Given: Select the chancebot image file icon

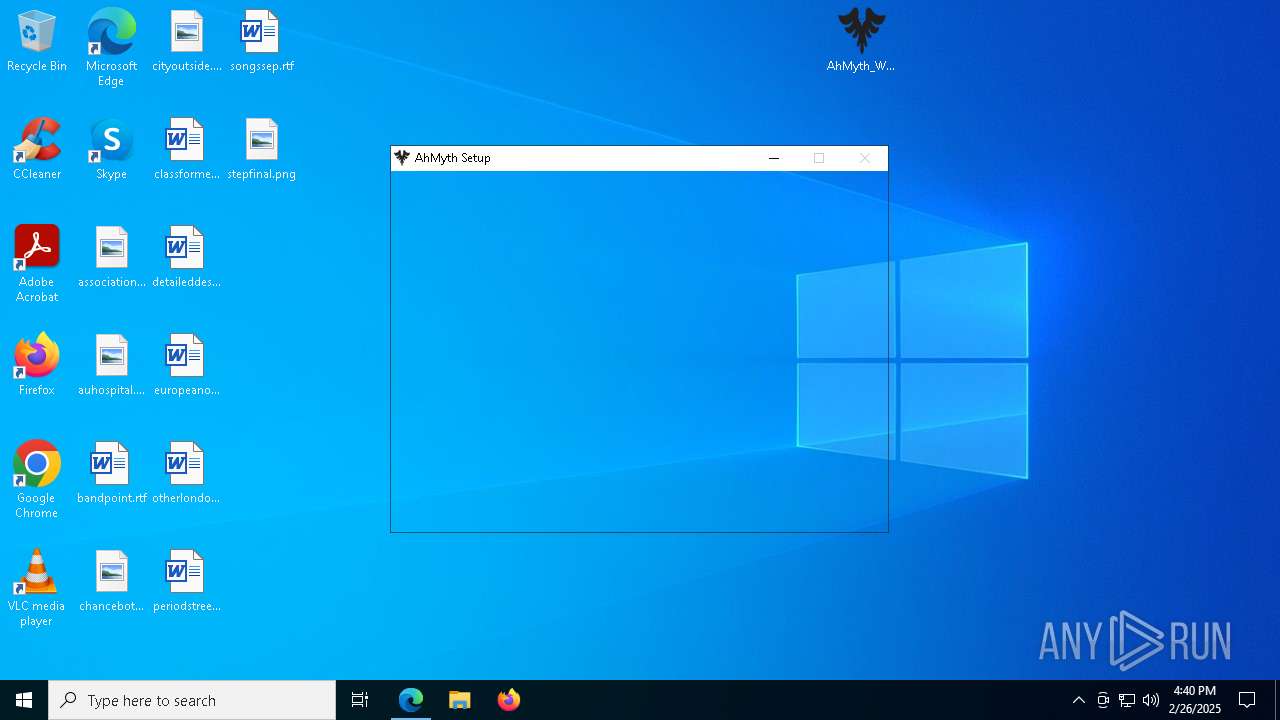Looking at the screenshot, I should pyautogui.click(x=111, y=581).
